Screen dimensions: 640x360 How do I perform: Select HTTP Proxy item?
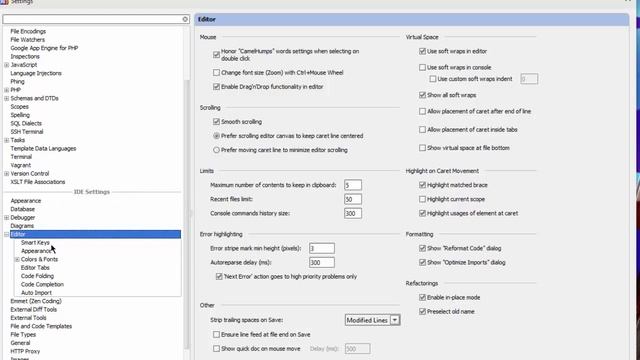(x=25, y=351)
